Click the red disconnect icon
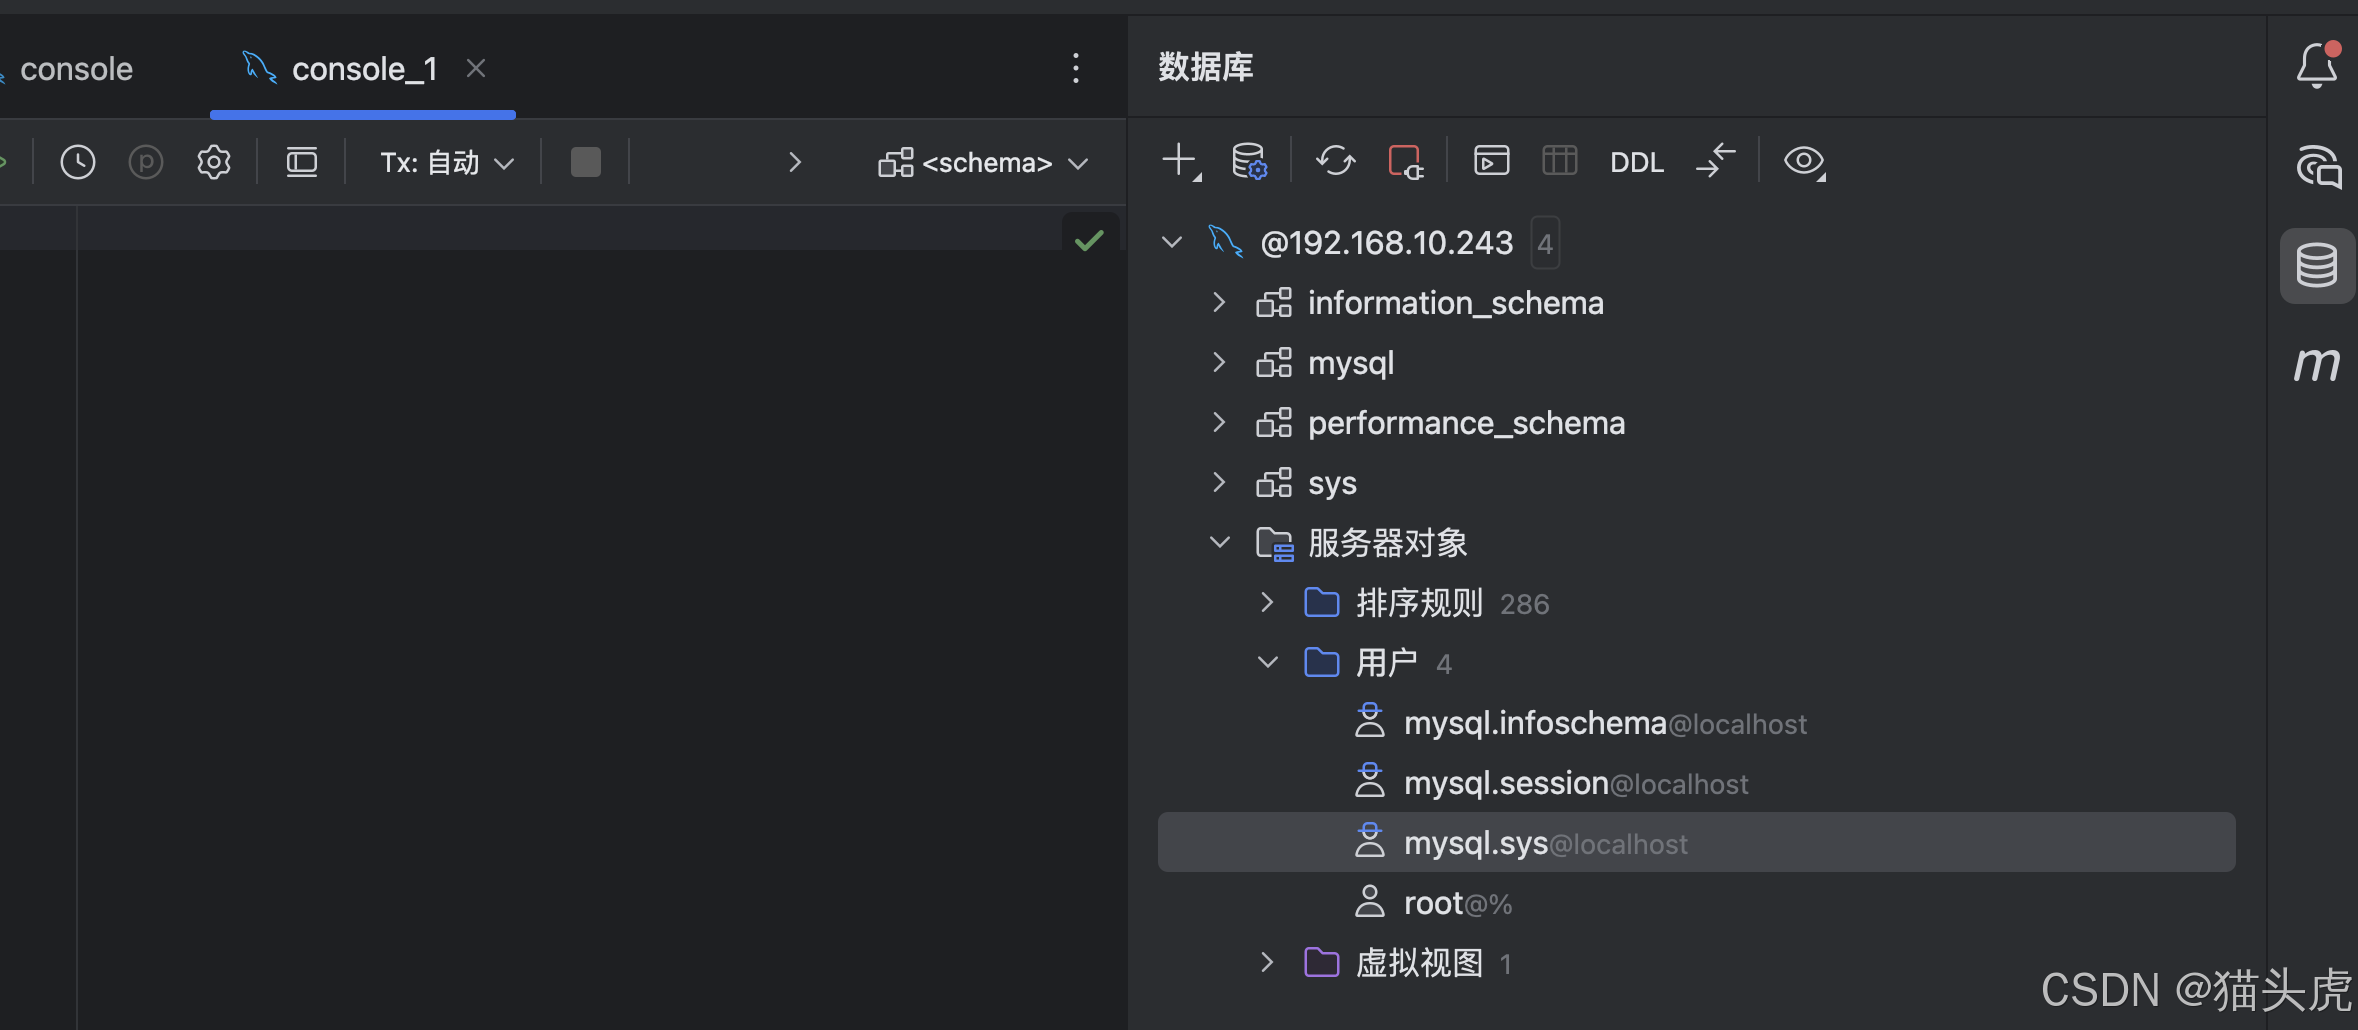The height and width of the screenshot is (1030, 2358). click(x=1406, y=161)
